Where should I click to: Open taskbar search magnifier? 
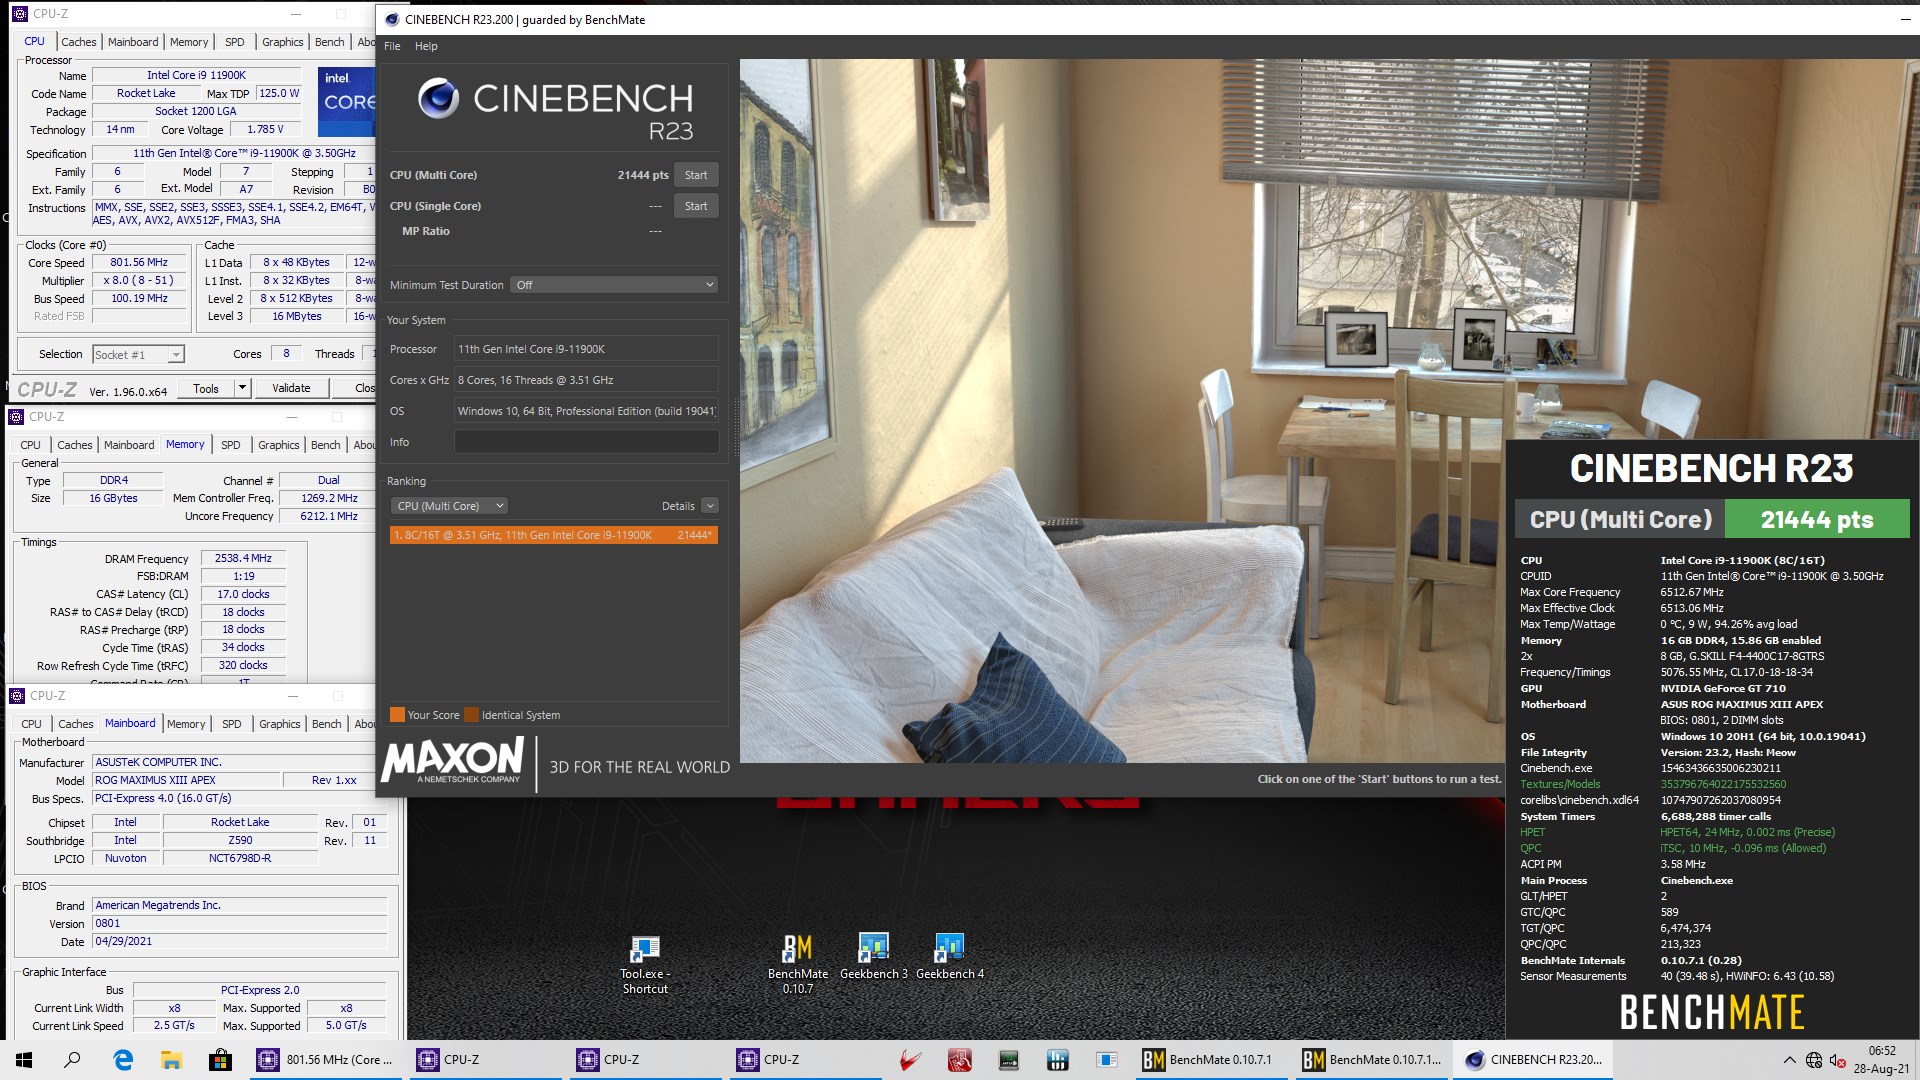click(x=72, y=1060)
